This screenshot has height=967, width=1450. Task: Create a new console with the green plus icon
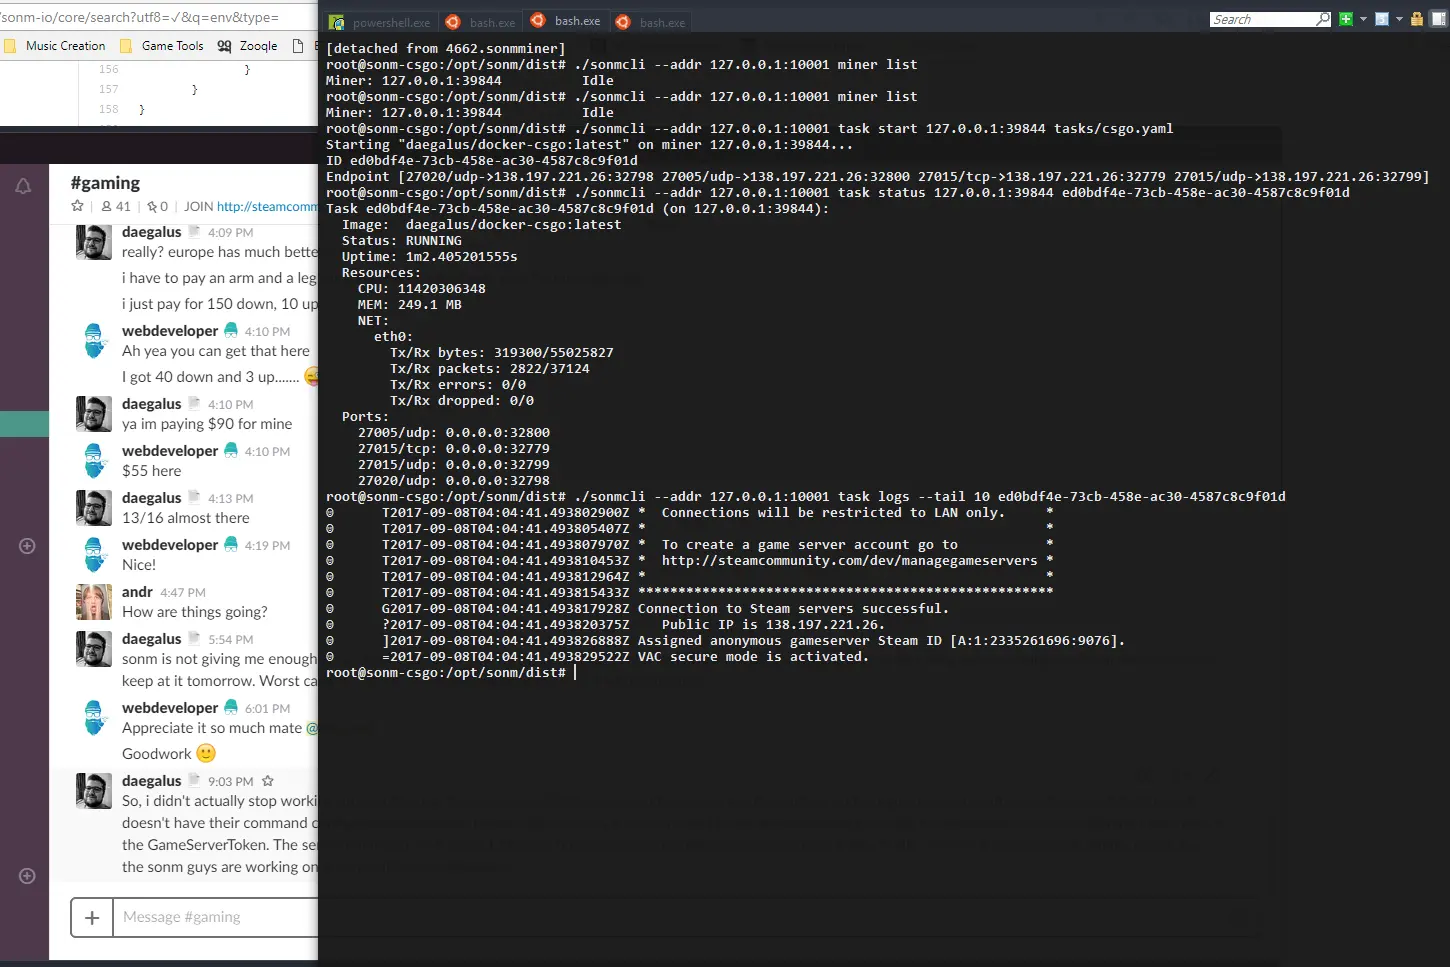tap(1346, 19)
